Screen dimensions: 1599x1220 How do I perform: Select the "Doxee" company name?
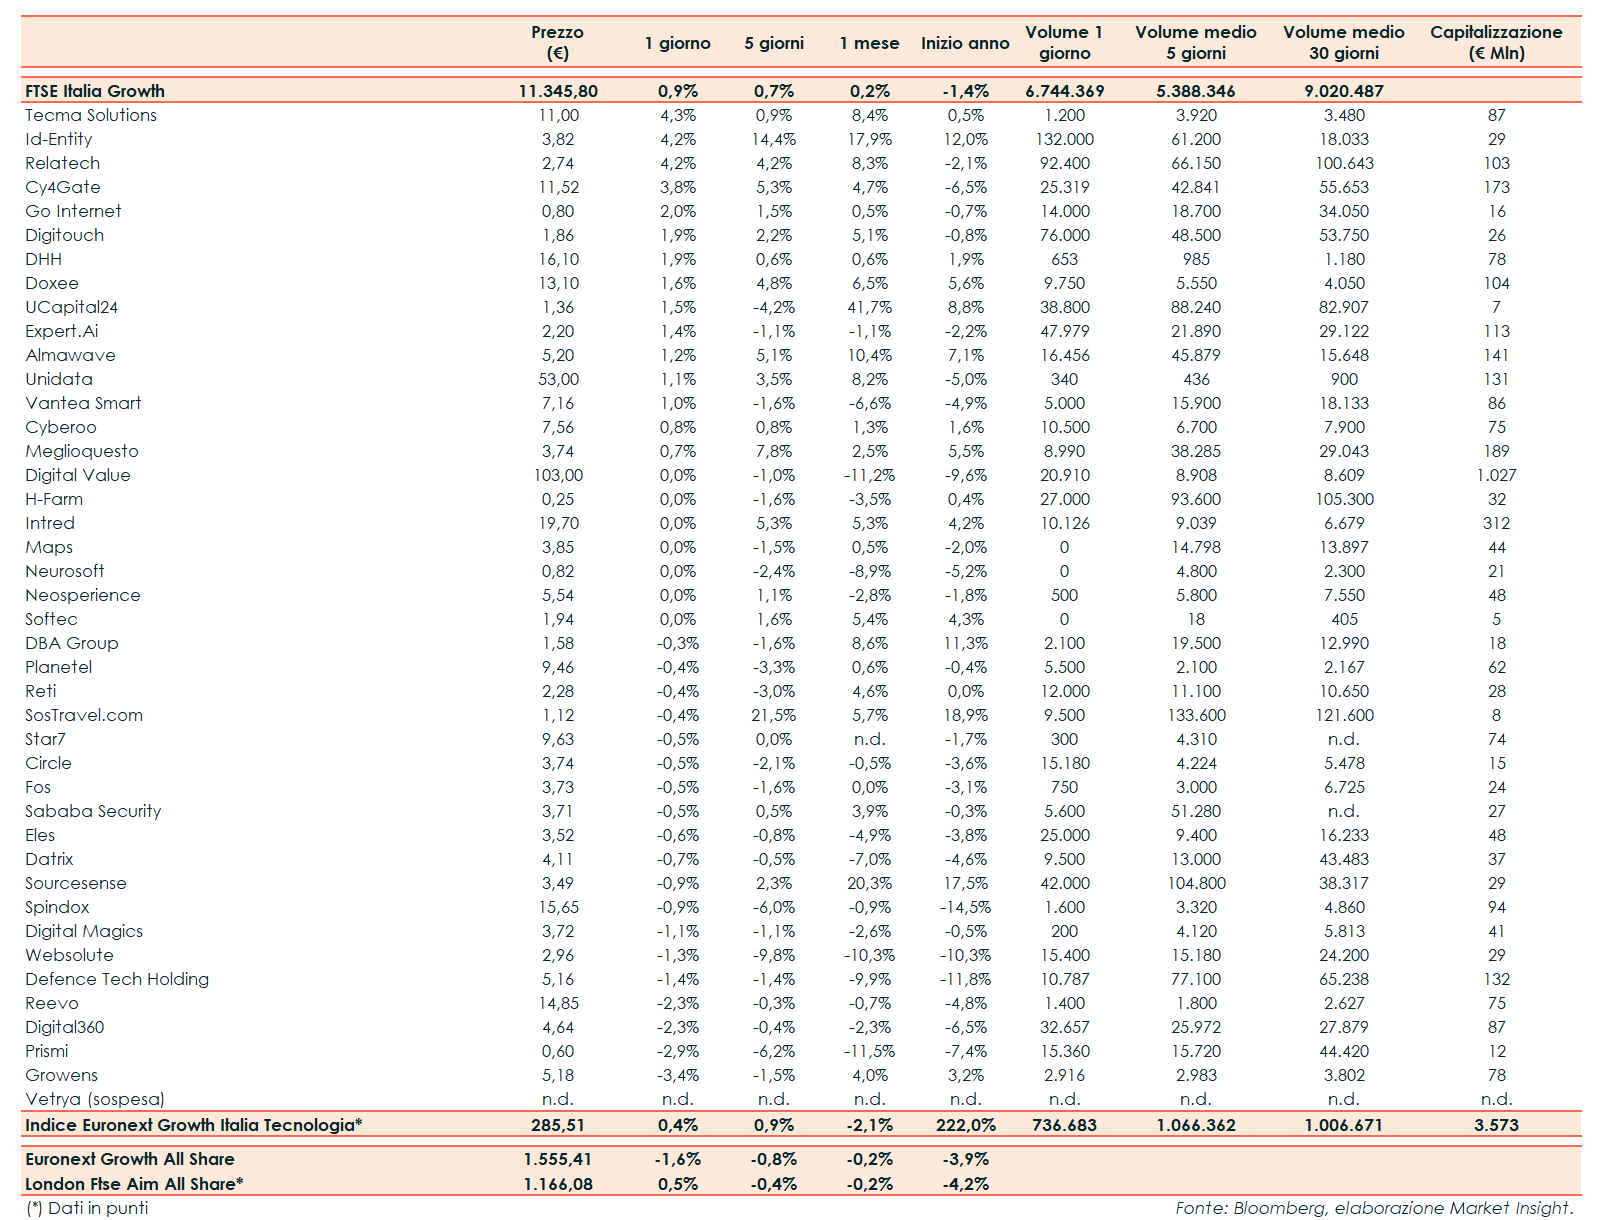[52, 283]
